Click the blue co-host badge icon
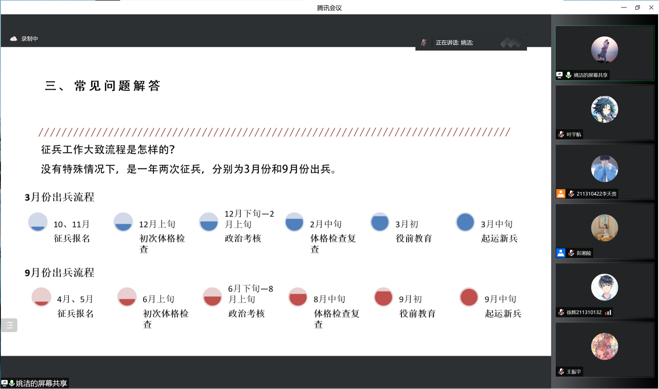The height and width of the screenshot is (389, 659). click(561, 253)
